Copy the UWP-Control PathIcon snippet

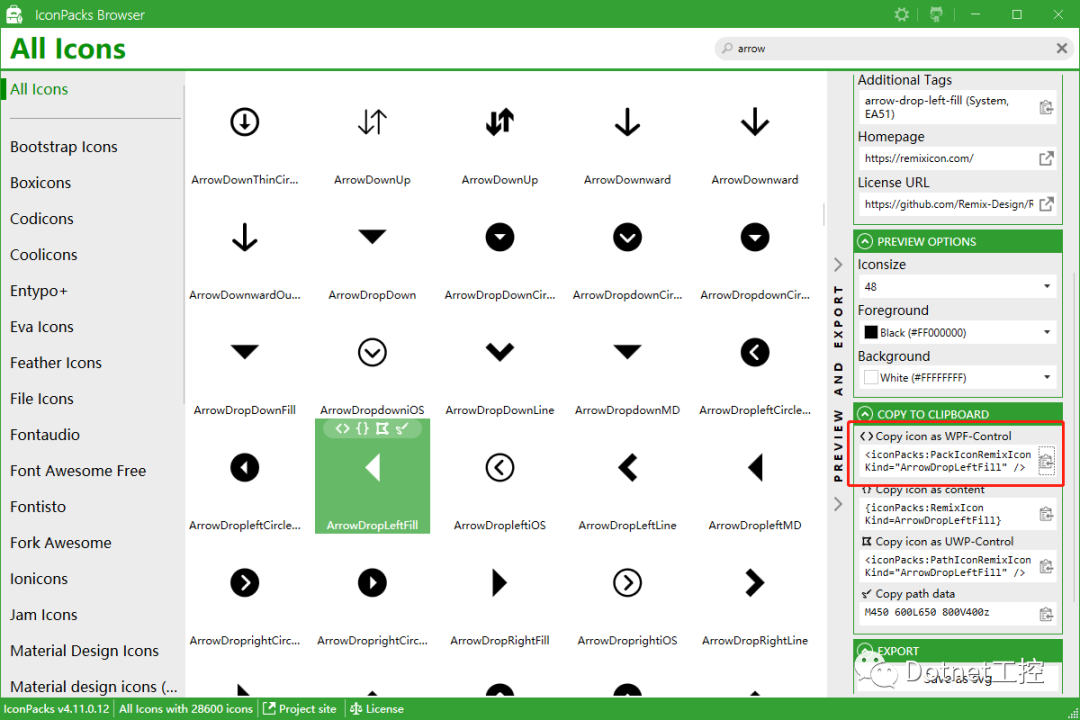pos(1046,563)
